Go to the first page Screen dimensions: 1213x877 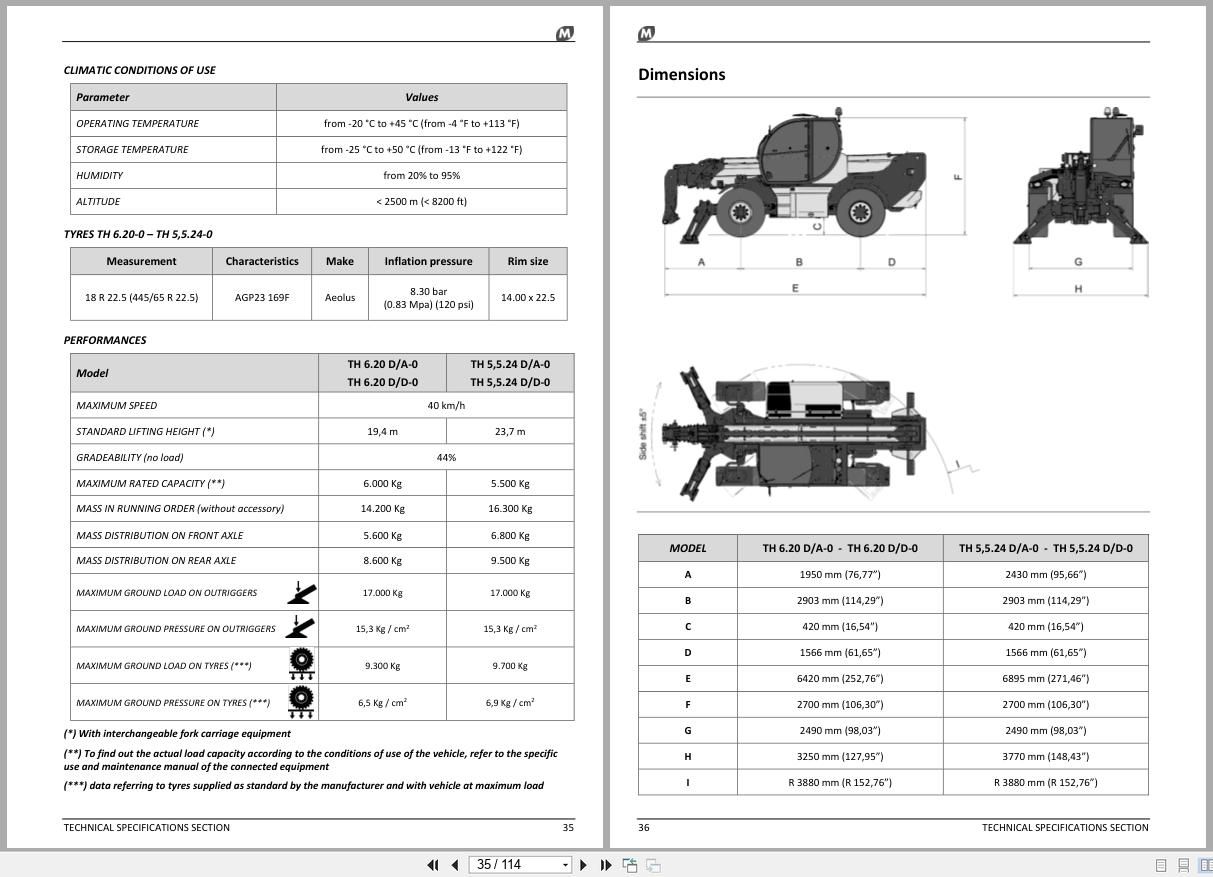point(433,865)
